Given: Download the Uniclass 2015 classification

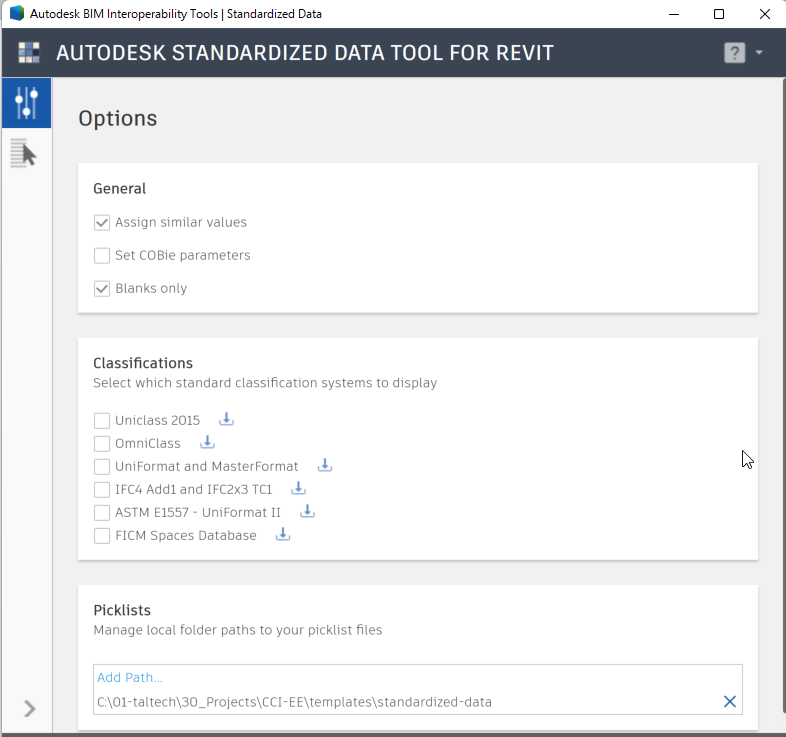Looking at the screenshot, I should point(227,419).
